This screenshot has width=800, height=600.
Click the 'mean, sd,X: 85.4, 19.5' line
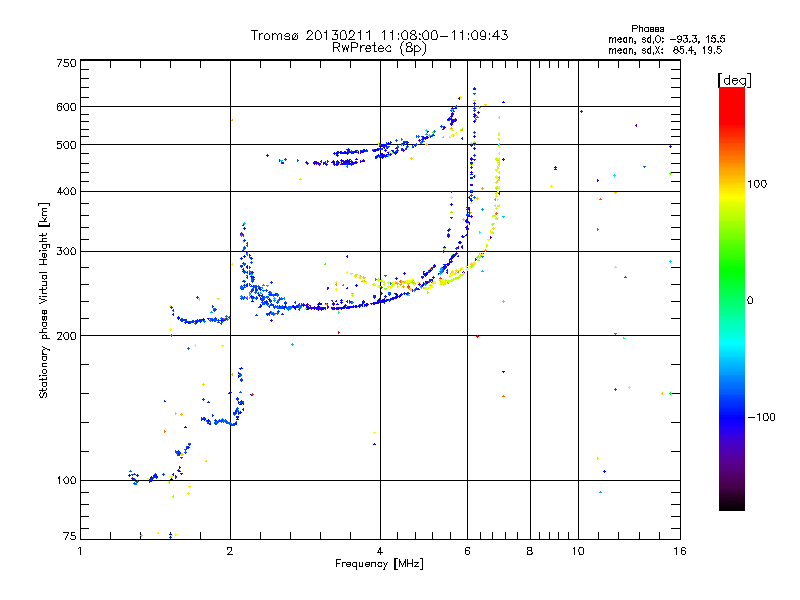[665, 50]
